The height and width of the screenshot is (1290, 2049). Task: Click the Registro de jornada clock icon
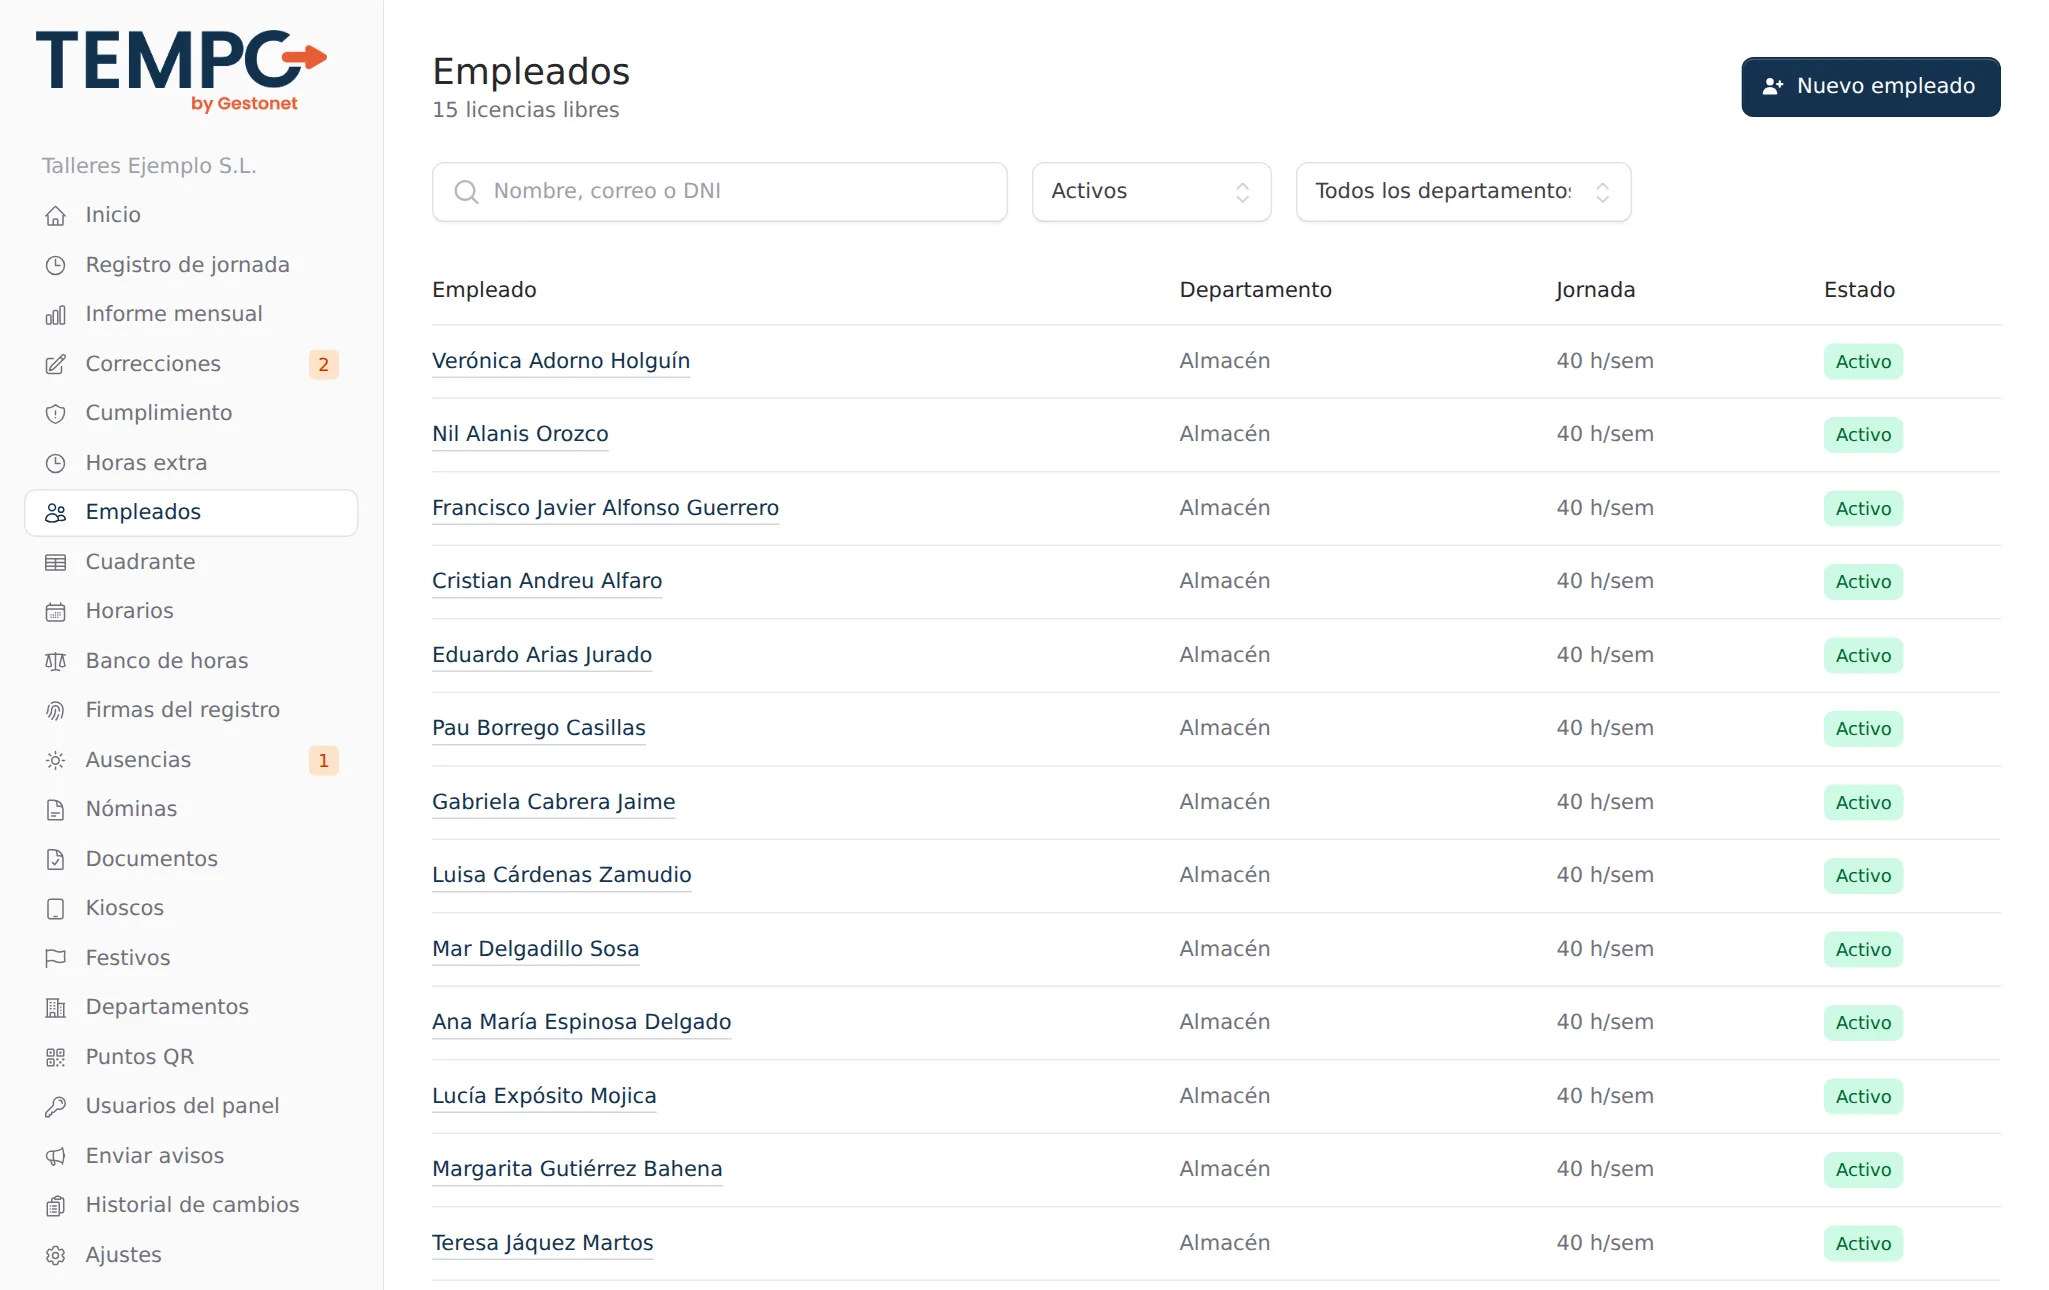point(56,265)
